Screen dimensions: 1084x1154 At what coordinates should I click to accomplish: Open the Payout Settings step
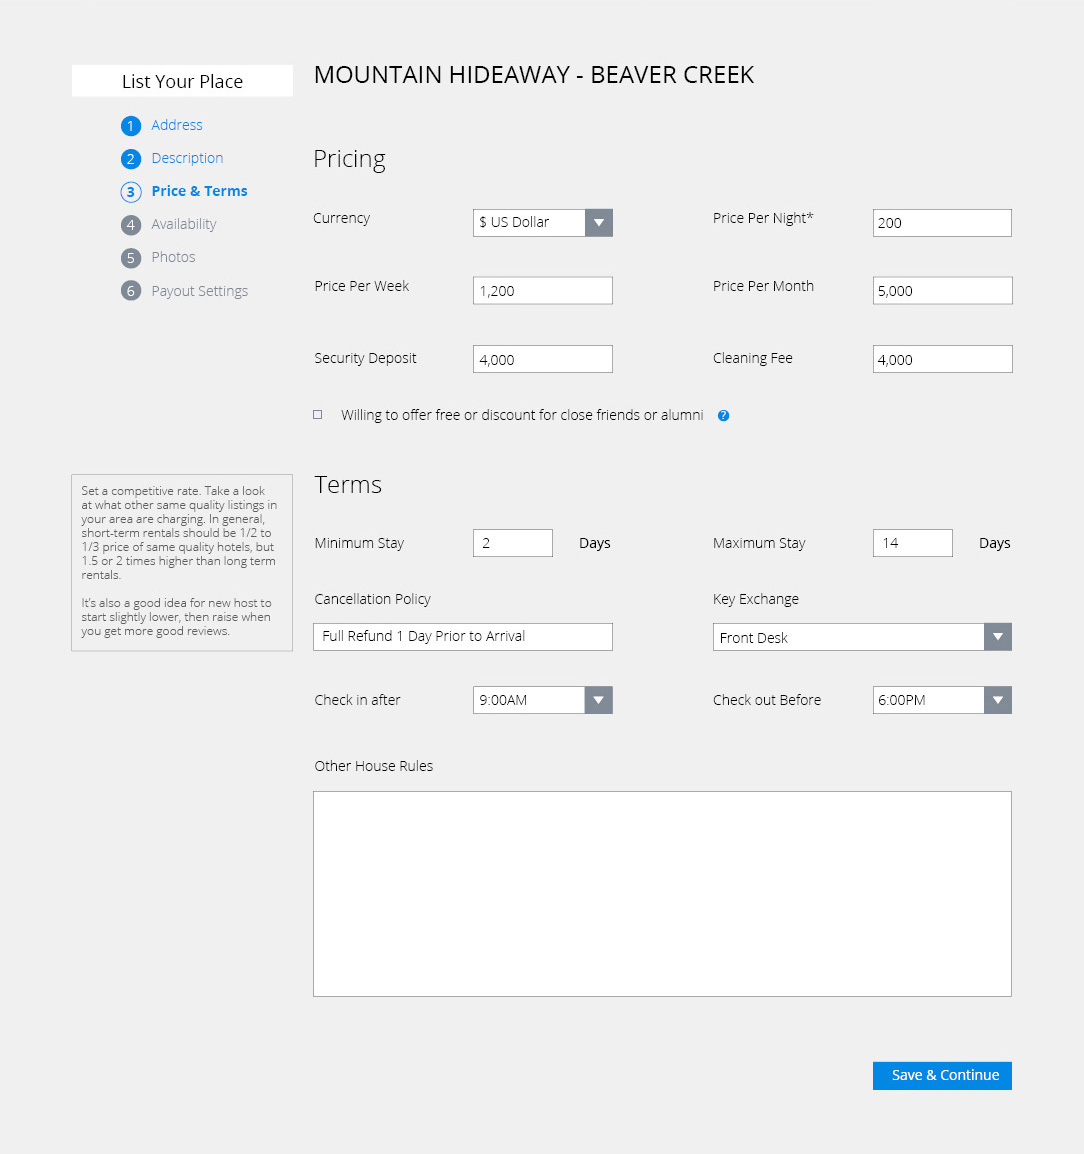pos(199,291)
